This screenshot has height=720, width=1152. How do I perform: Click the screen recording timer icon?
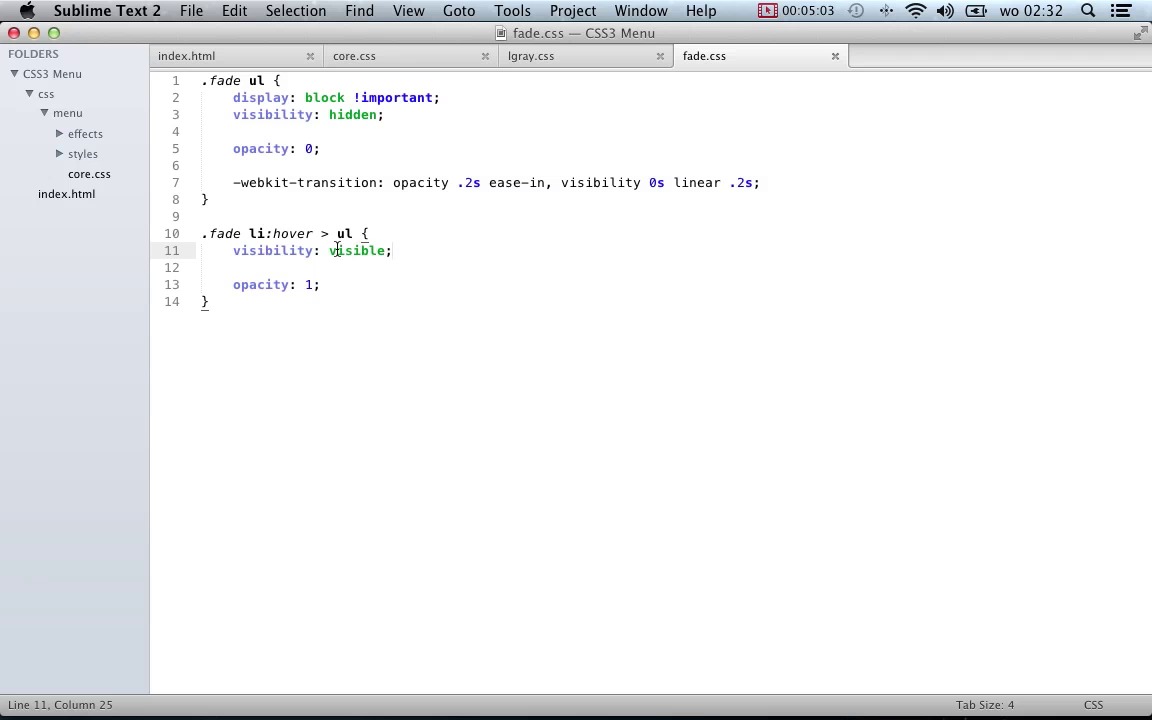coord(767,10)
